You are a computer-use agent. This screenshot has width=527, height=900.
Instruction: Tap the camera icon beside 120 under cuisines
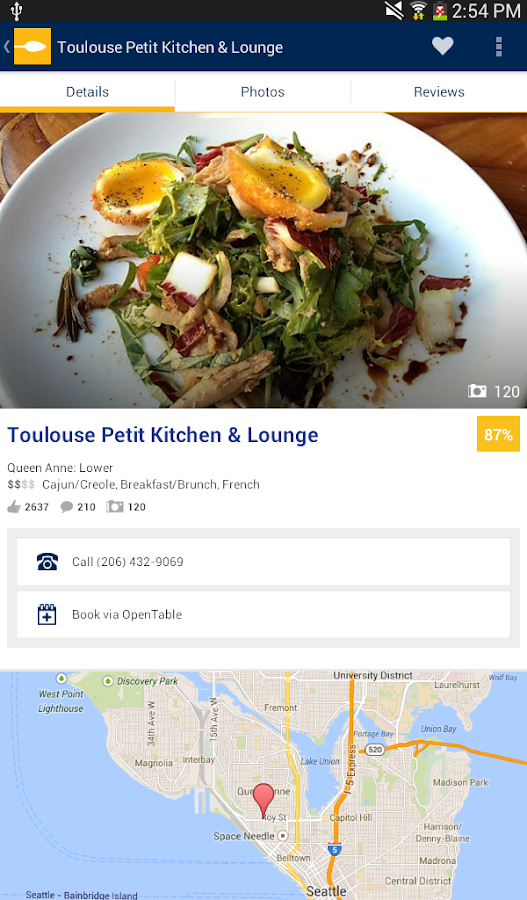(115, 506)
